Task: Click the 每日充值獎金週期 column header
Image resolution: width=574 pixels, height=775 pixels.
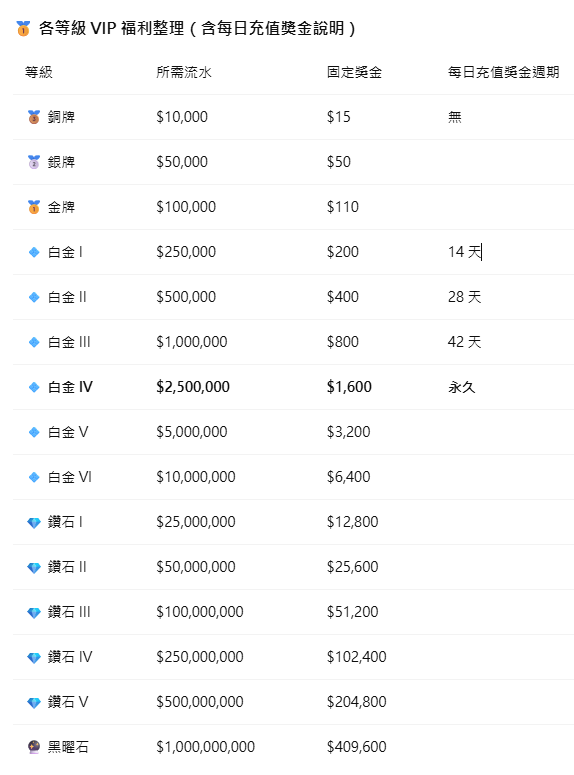Action: [x=503, y=73]
